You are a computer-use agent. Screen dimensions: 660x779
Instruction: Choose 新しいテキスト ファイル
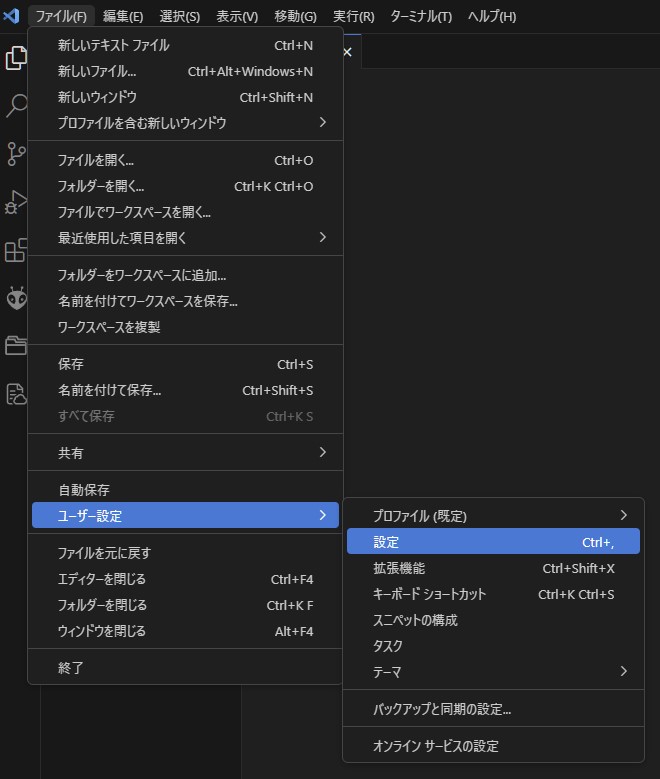(x=185, y=45)
